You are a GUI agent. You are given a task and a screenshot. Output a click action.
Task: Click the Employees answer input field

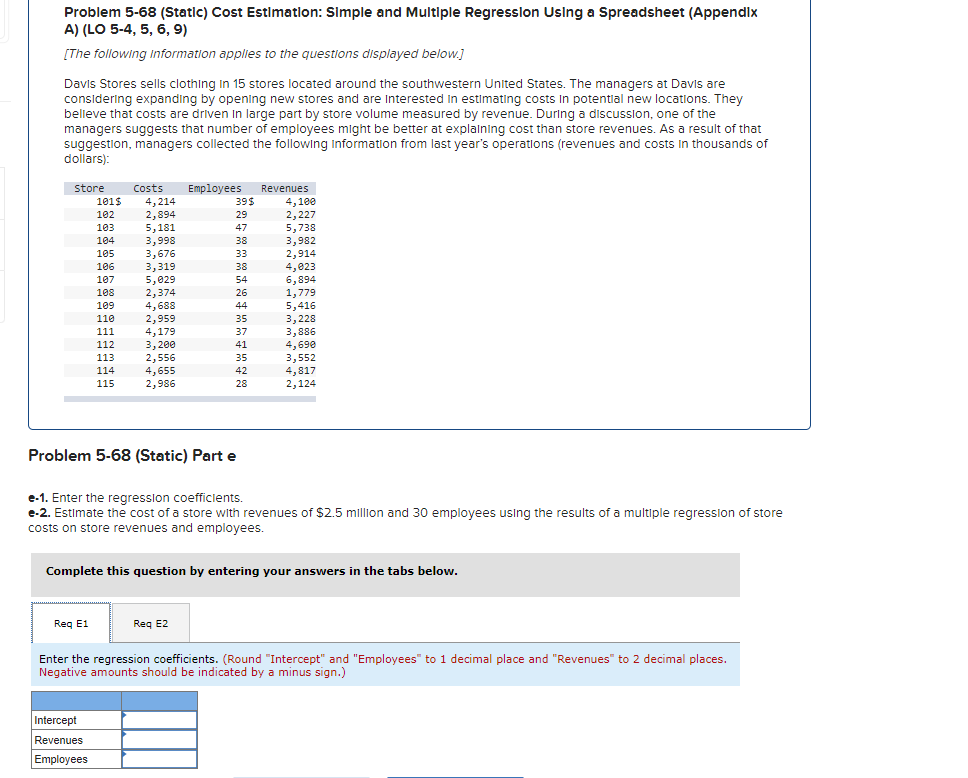160,759
